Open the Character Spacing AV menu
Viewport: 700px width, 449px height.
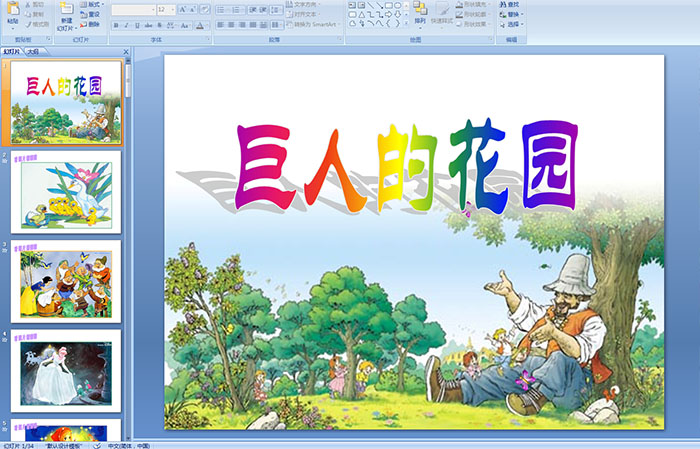pos(171,26)
